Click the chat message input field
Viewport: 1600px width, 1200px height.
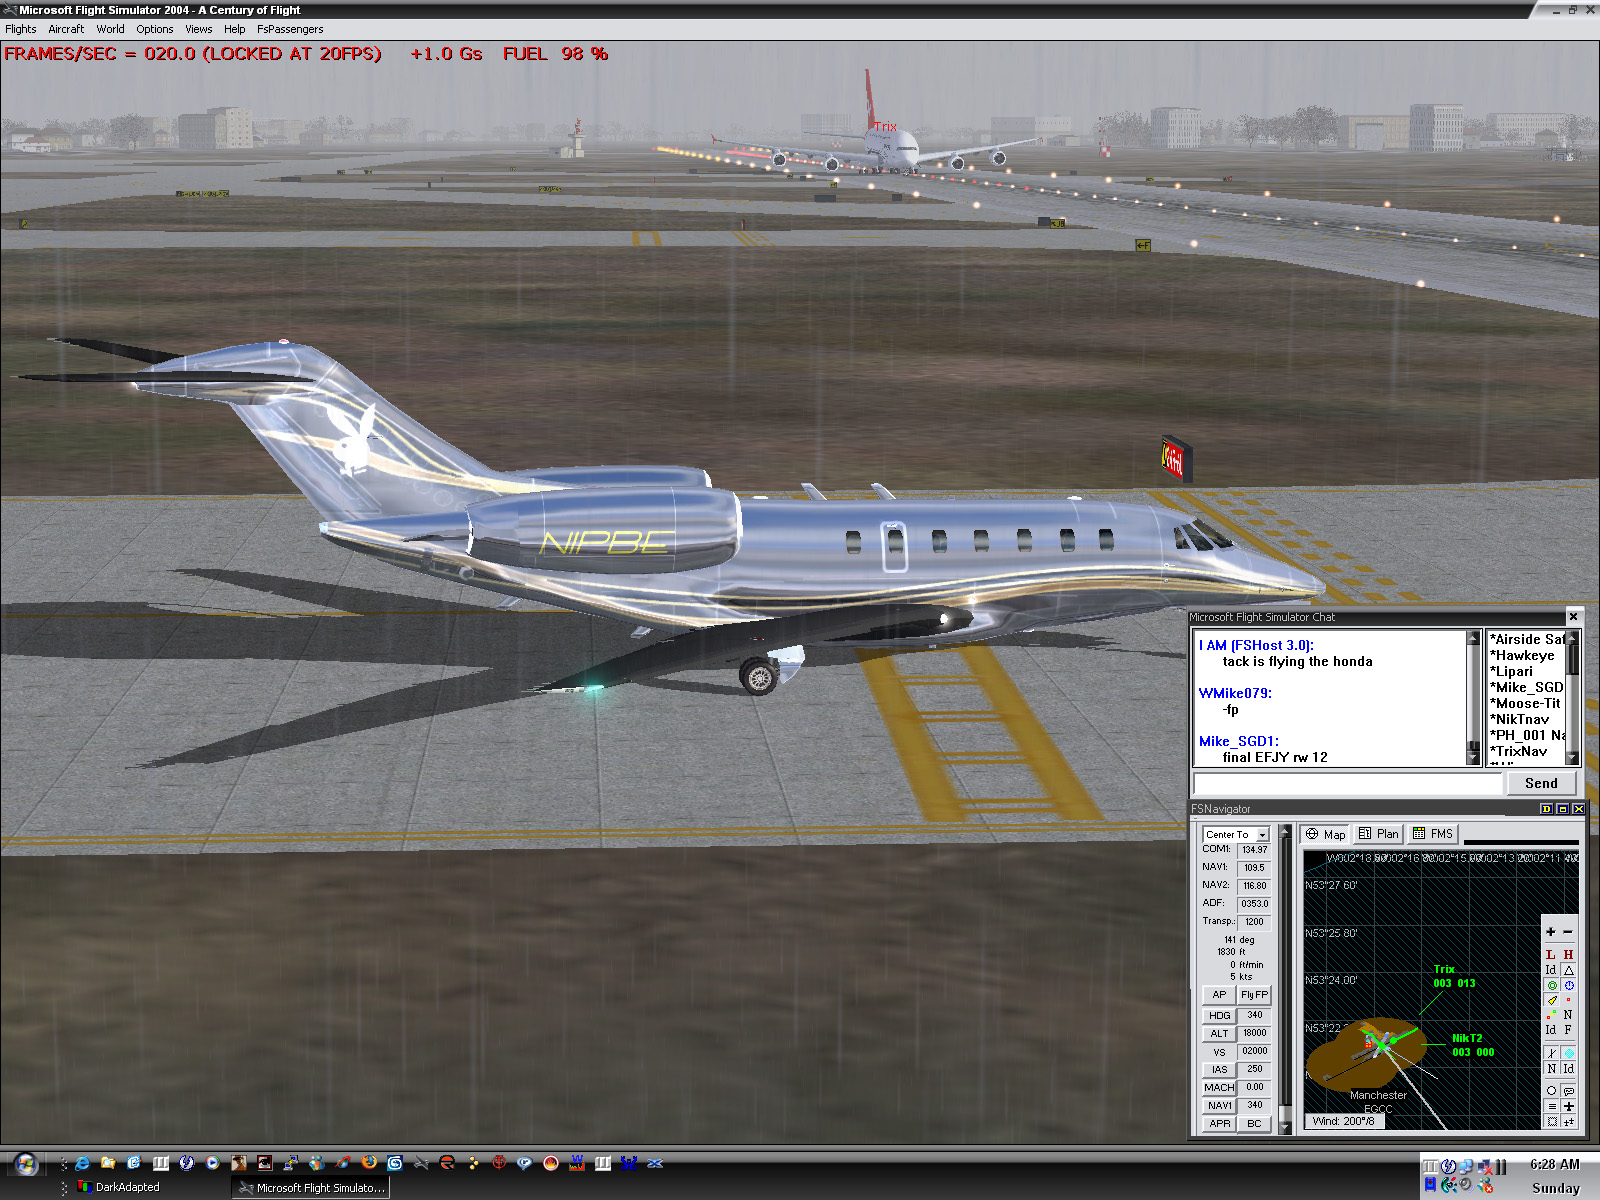tap(1347, 783)
